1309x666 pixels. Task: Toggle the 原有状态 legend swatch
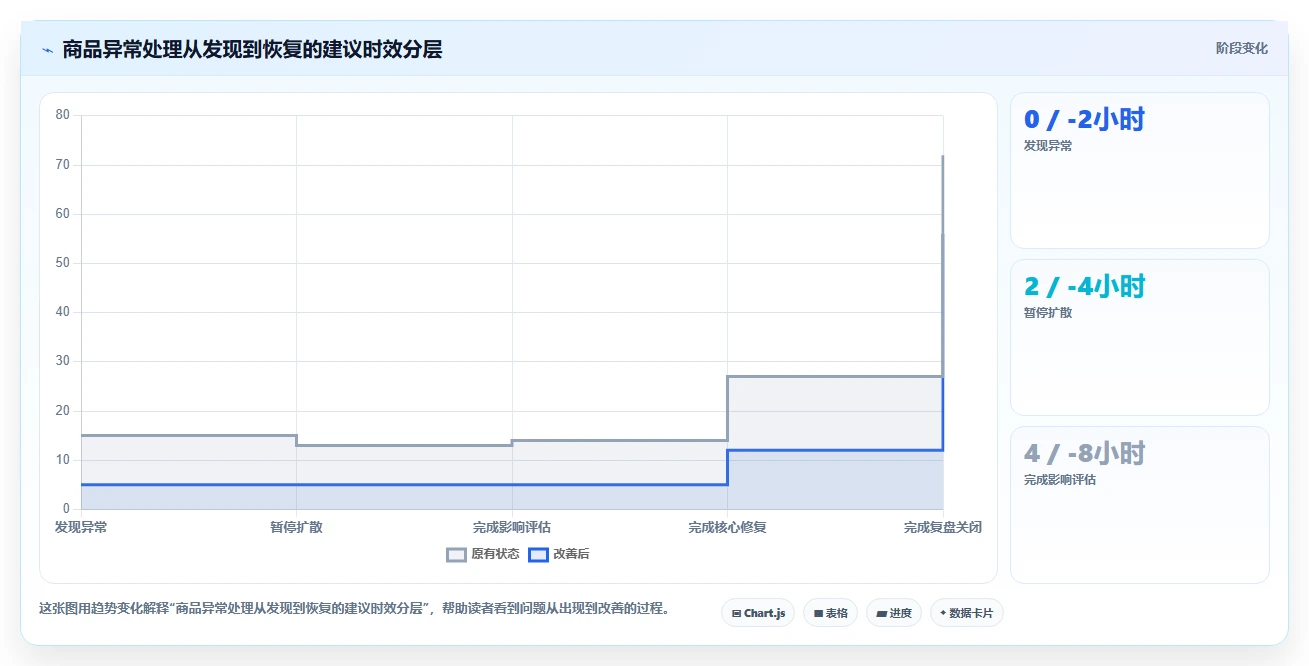click(456, 554)
